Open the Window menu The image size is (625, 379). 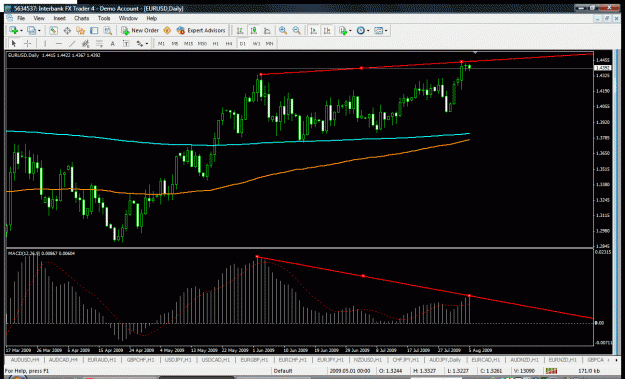[x=128, y=18]
